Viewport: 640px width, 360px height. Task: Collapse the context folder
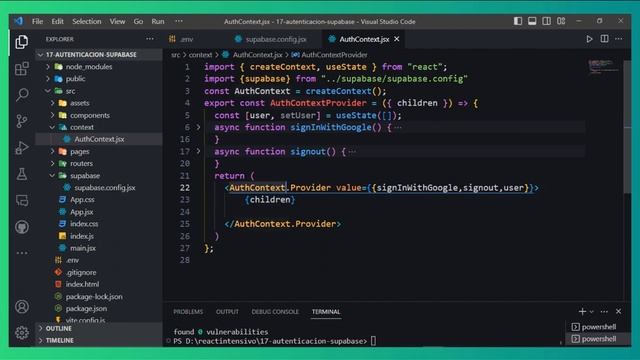pyautogui.click(x=52, y=127)
